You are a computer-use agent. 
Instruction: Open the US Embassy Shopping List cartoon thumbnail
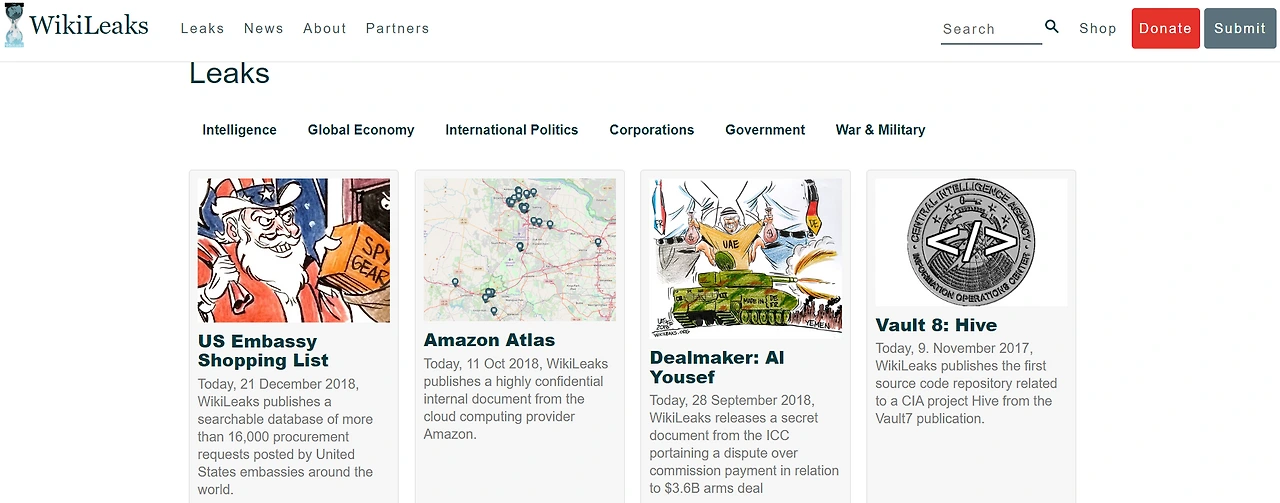(x=294, y=250)
